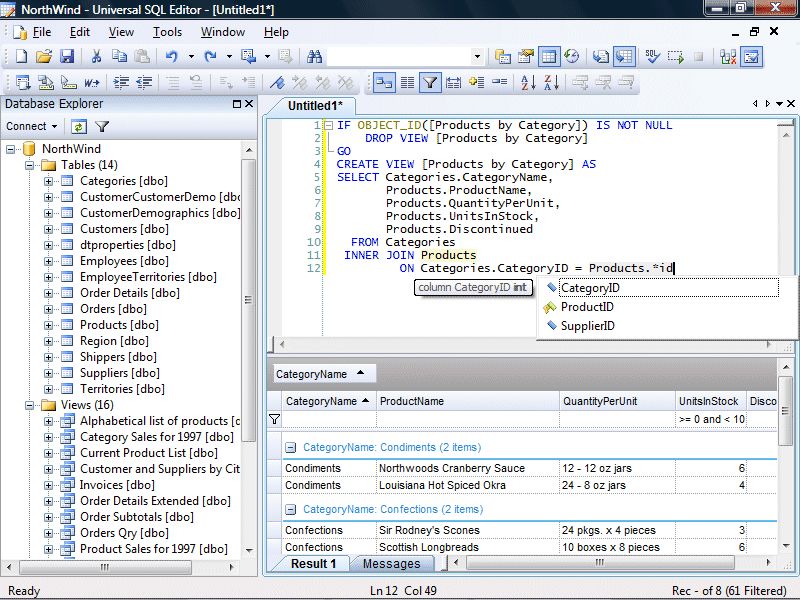Open the Tools menu

click(x=167, y=32)
